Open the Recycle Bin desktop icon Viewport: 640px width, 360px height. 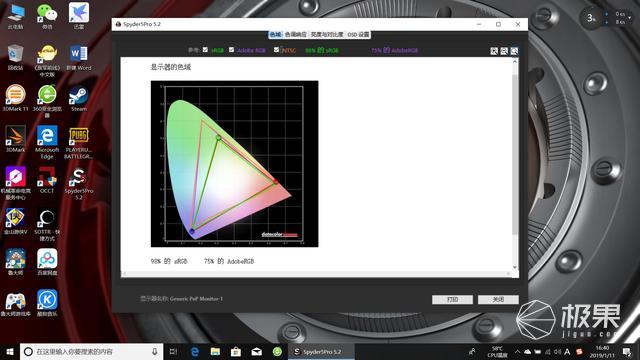pos(16,57)
